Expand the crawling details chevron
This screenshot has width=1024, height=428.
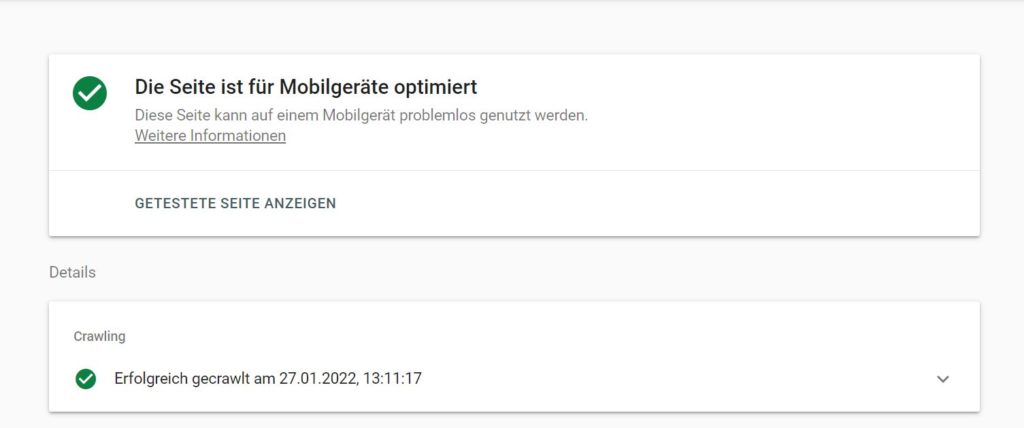(x=942, y=378)
